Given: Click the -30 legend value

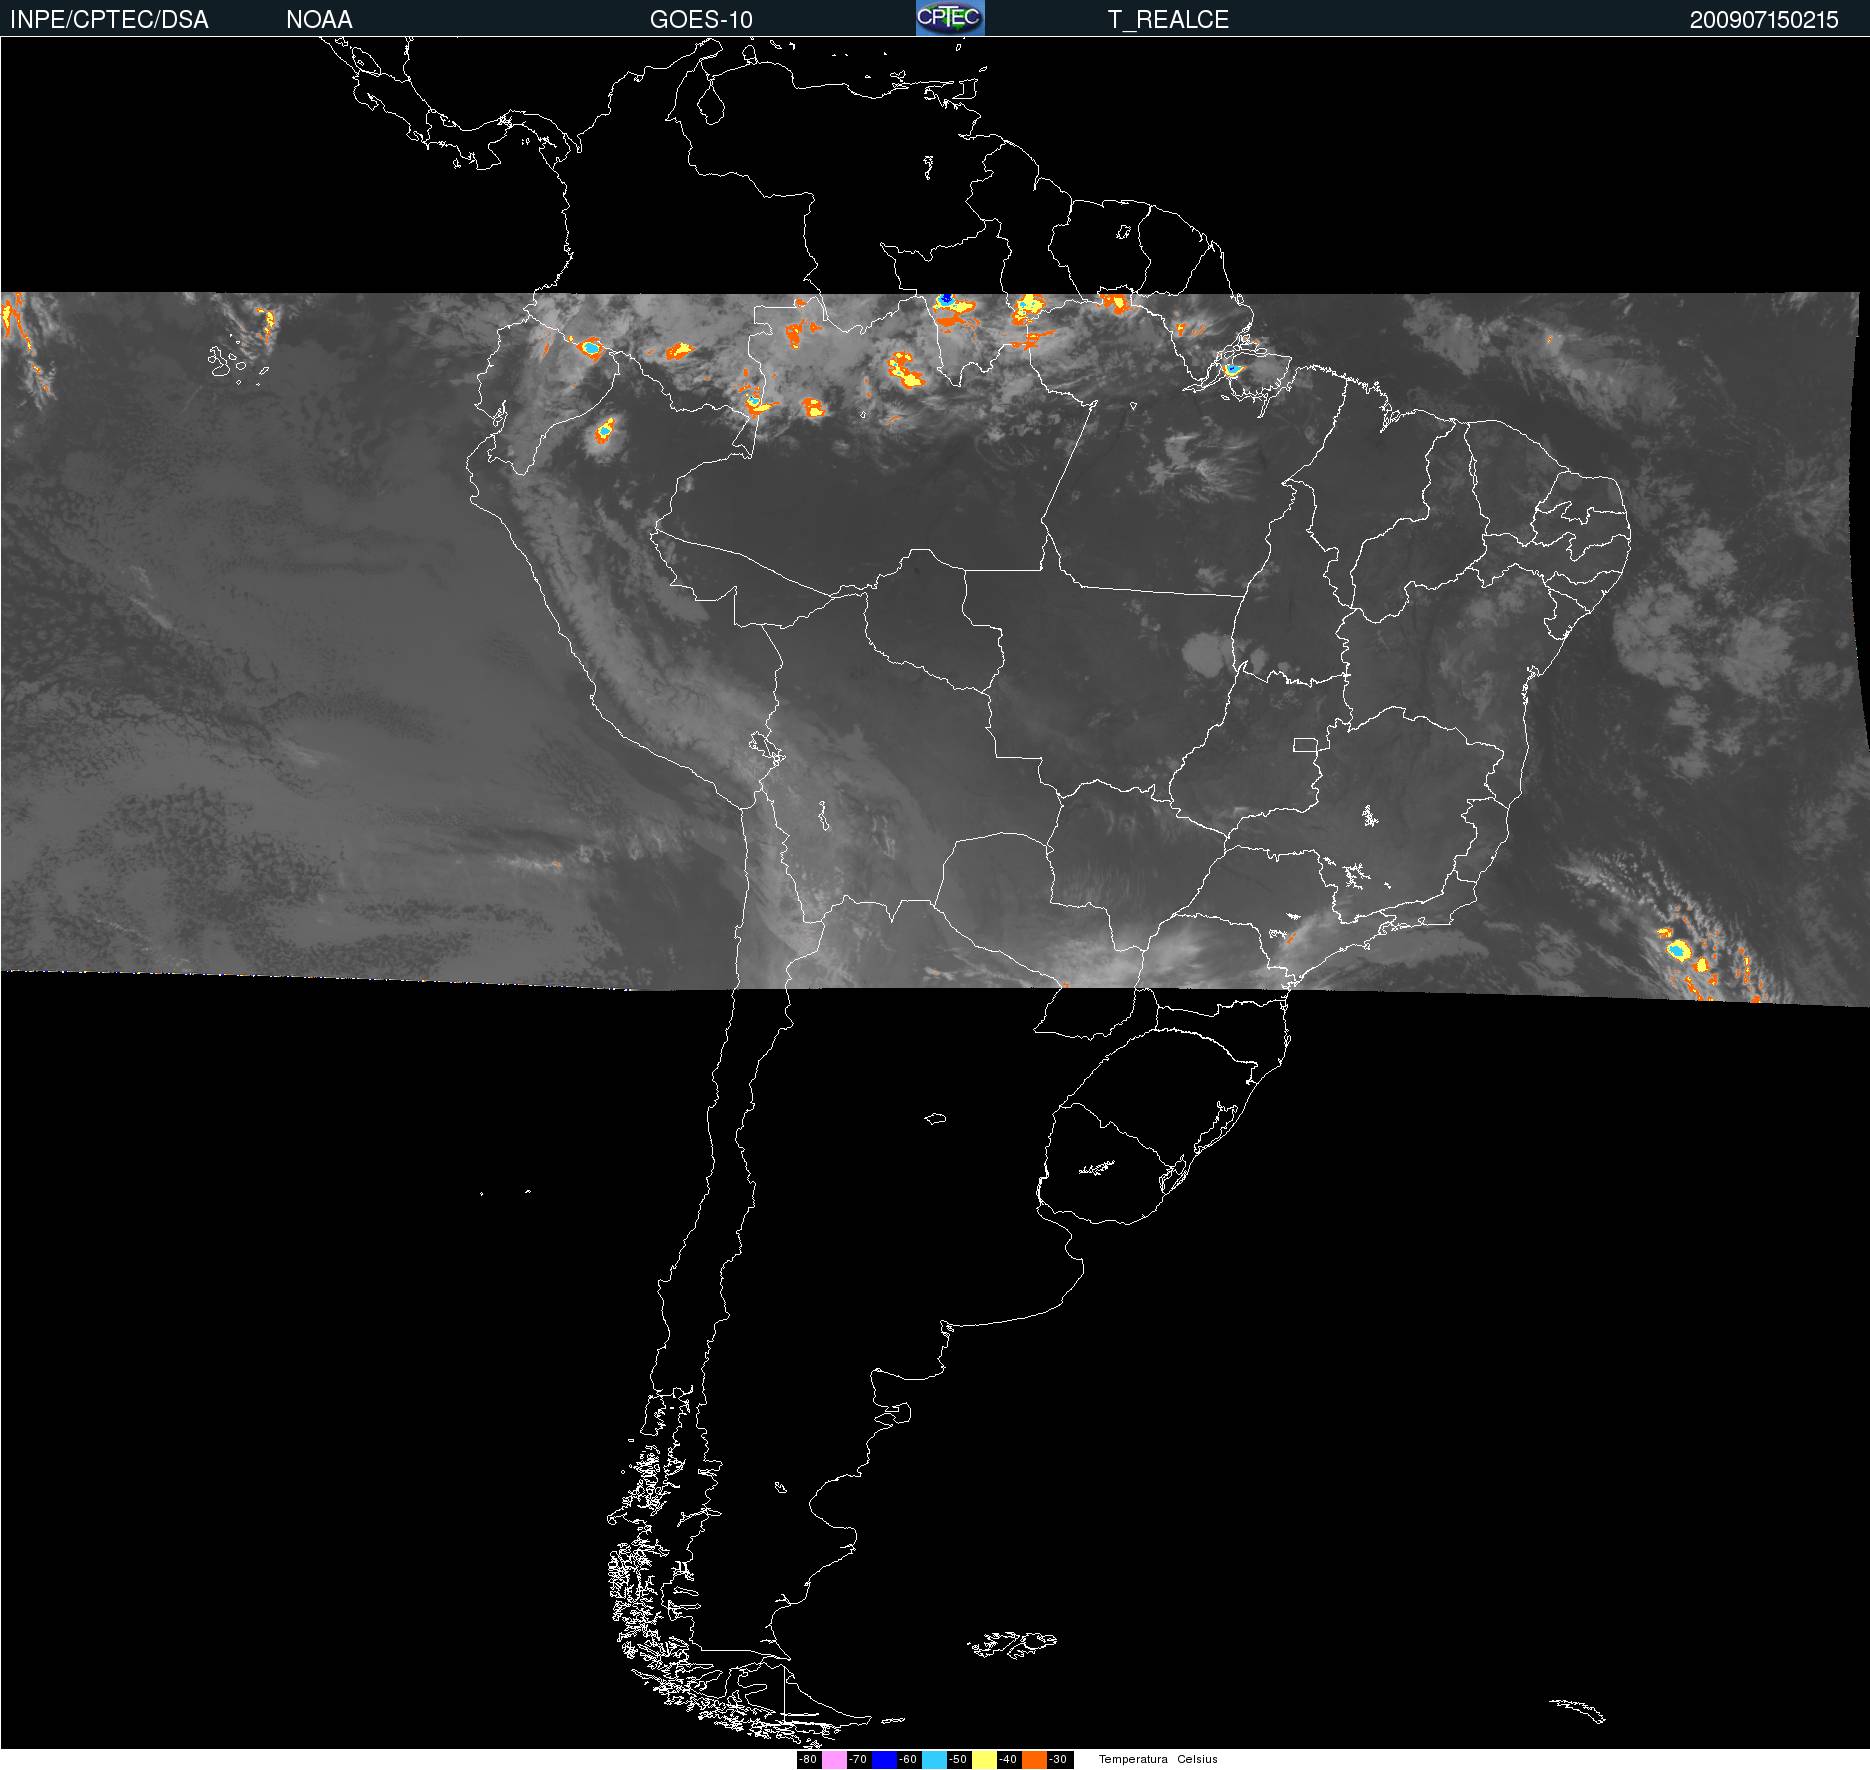Looking at the screenshot, I should point(1059,1759).
